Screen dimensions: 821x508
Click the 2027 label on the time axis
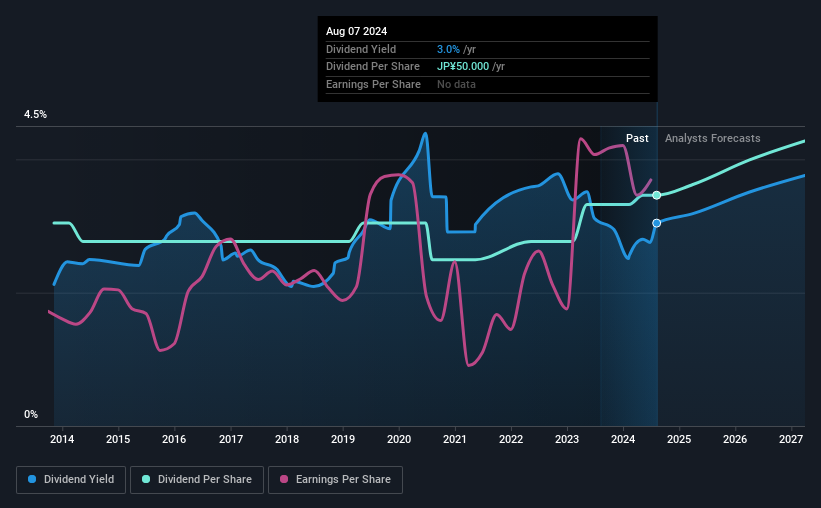(x=791, y=439)
